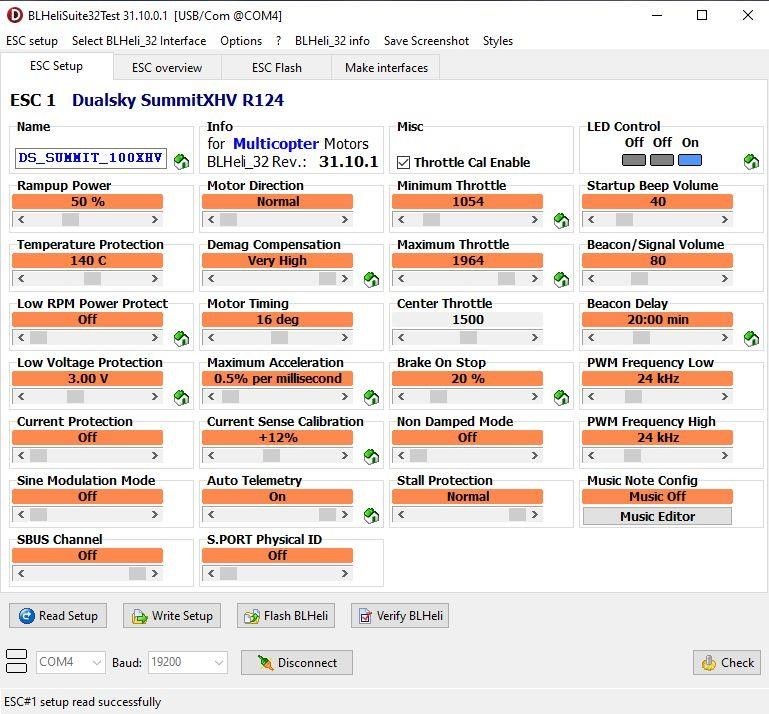Click the reset-to-default icon beside the Name field
Image resolution: width=769 pixels, height=714 pixels.
point(181,161)
